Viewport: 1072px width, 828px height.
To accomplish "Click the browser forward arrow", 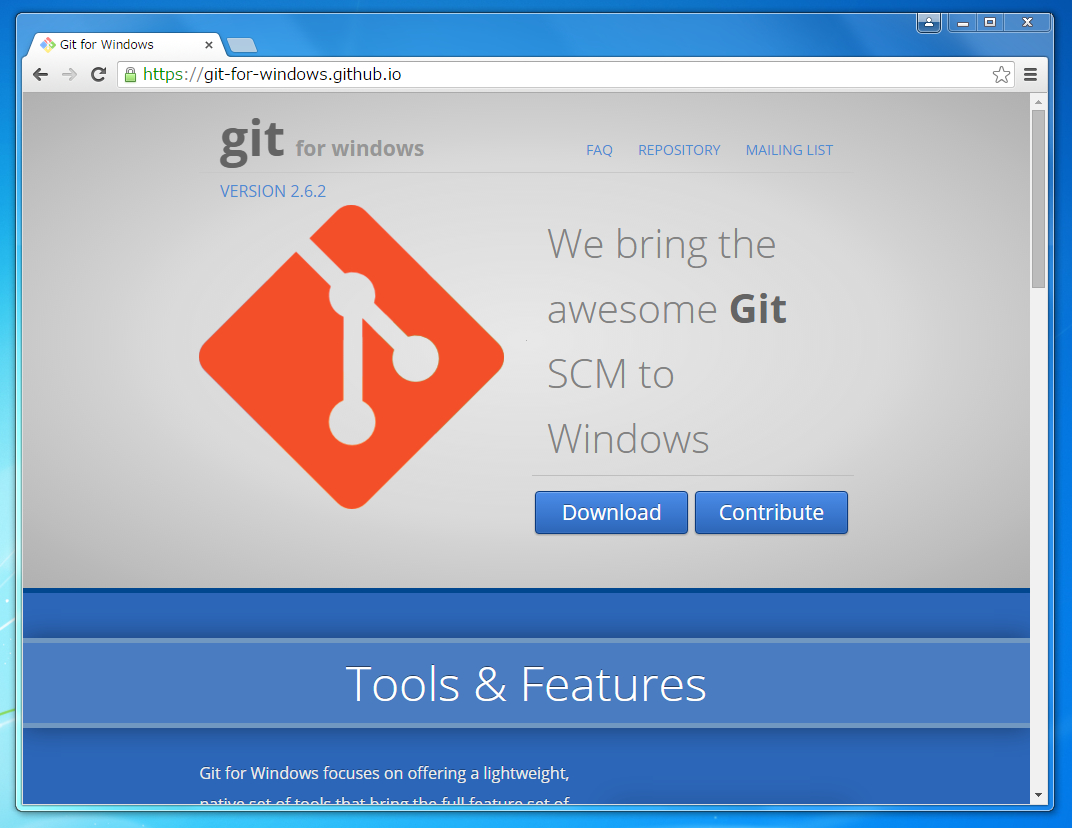I will 69,74.
